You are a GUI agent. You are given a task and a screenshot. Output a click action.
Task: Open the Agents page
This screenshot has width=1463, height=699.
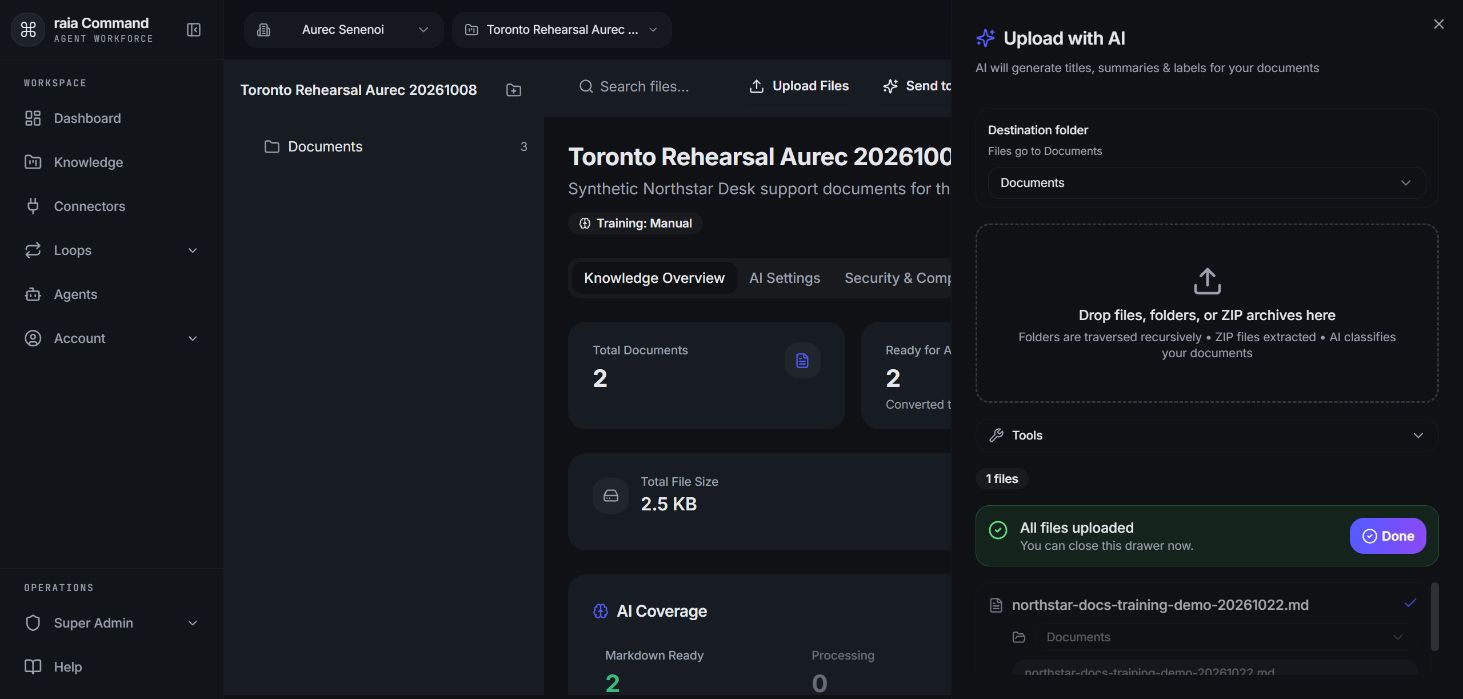pos(111,294)
